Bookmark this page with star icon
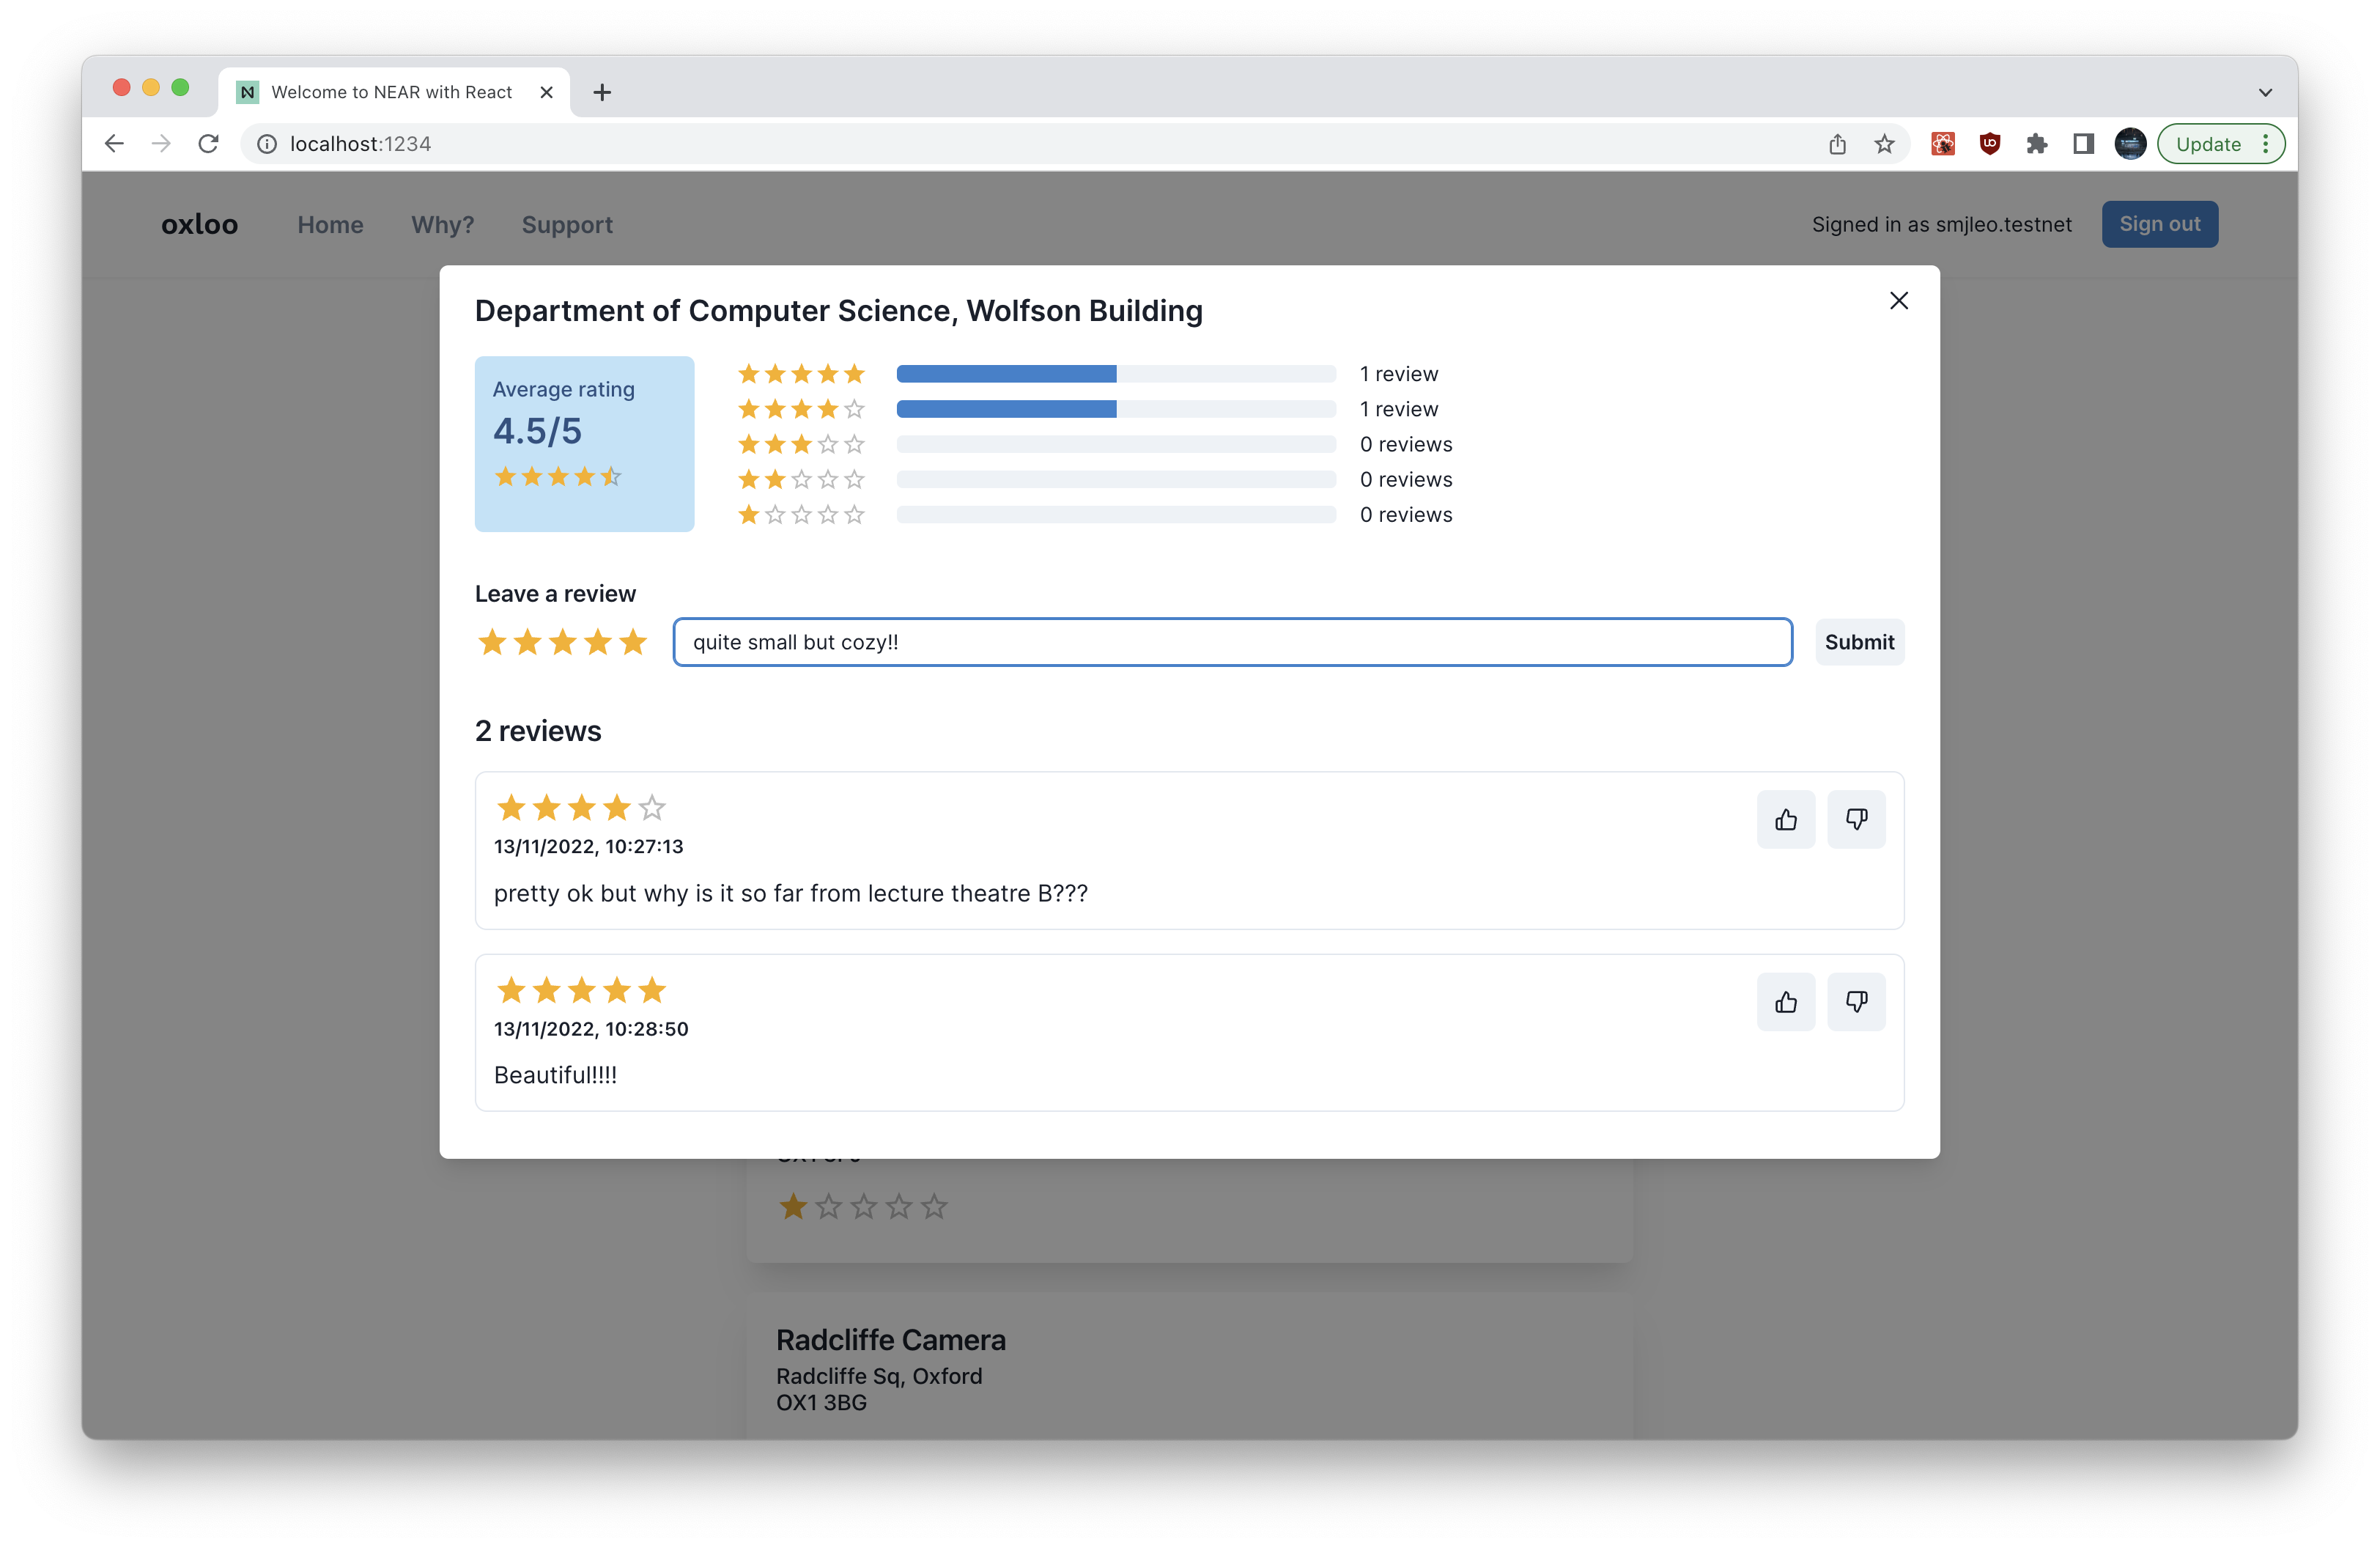 point(1884,144)
